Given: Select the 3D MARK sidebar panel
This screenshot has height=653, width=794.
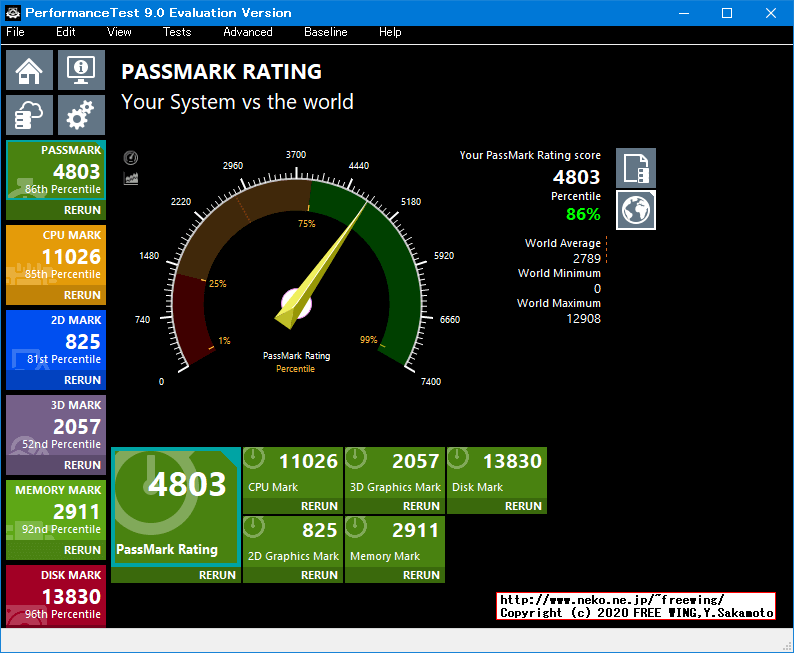Looking at the screenshot, I should coord(55,426).
